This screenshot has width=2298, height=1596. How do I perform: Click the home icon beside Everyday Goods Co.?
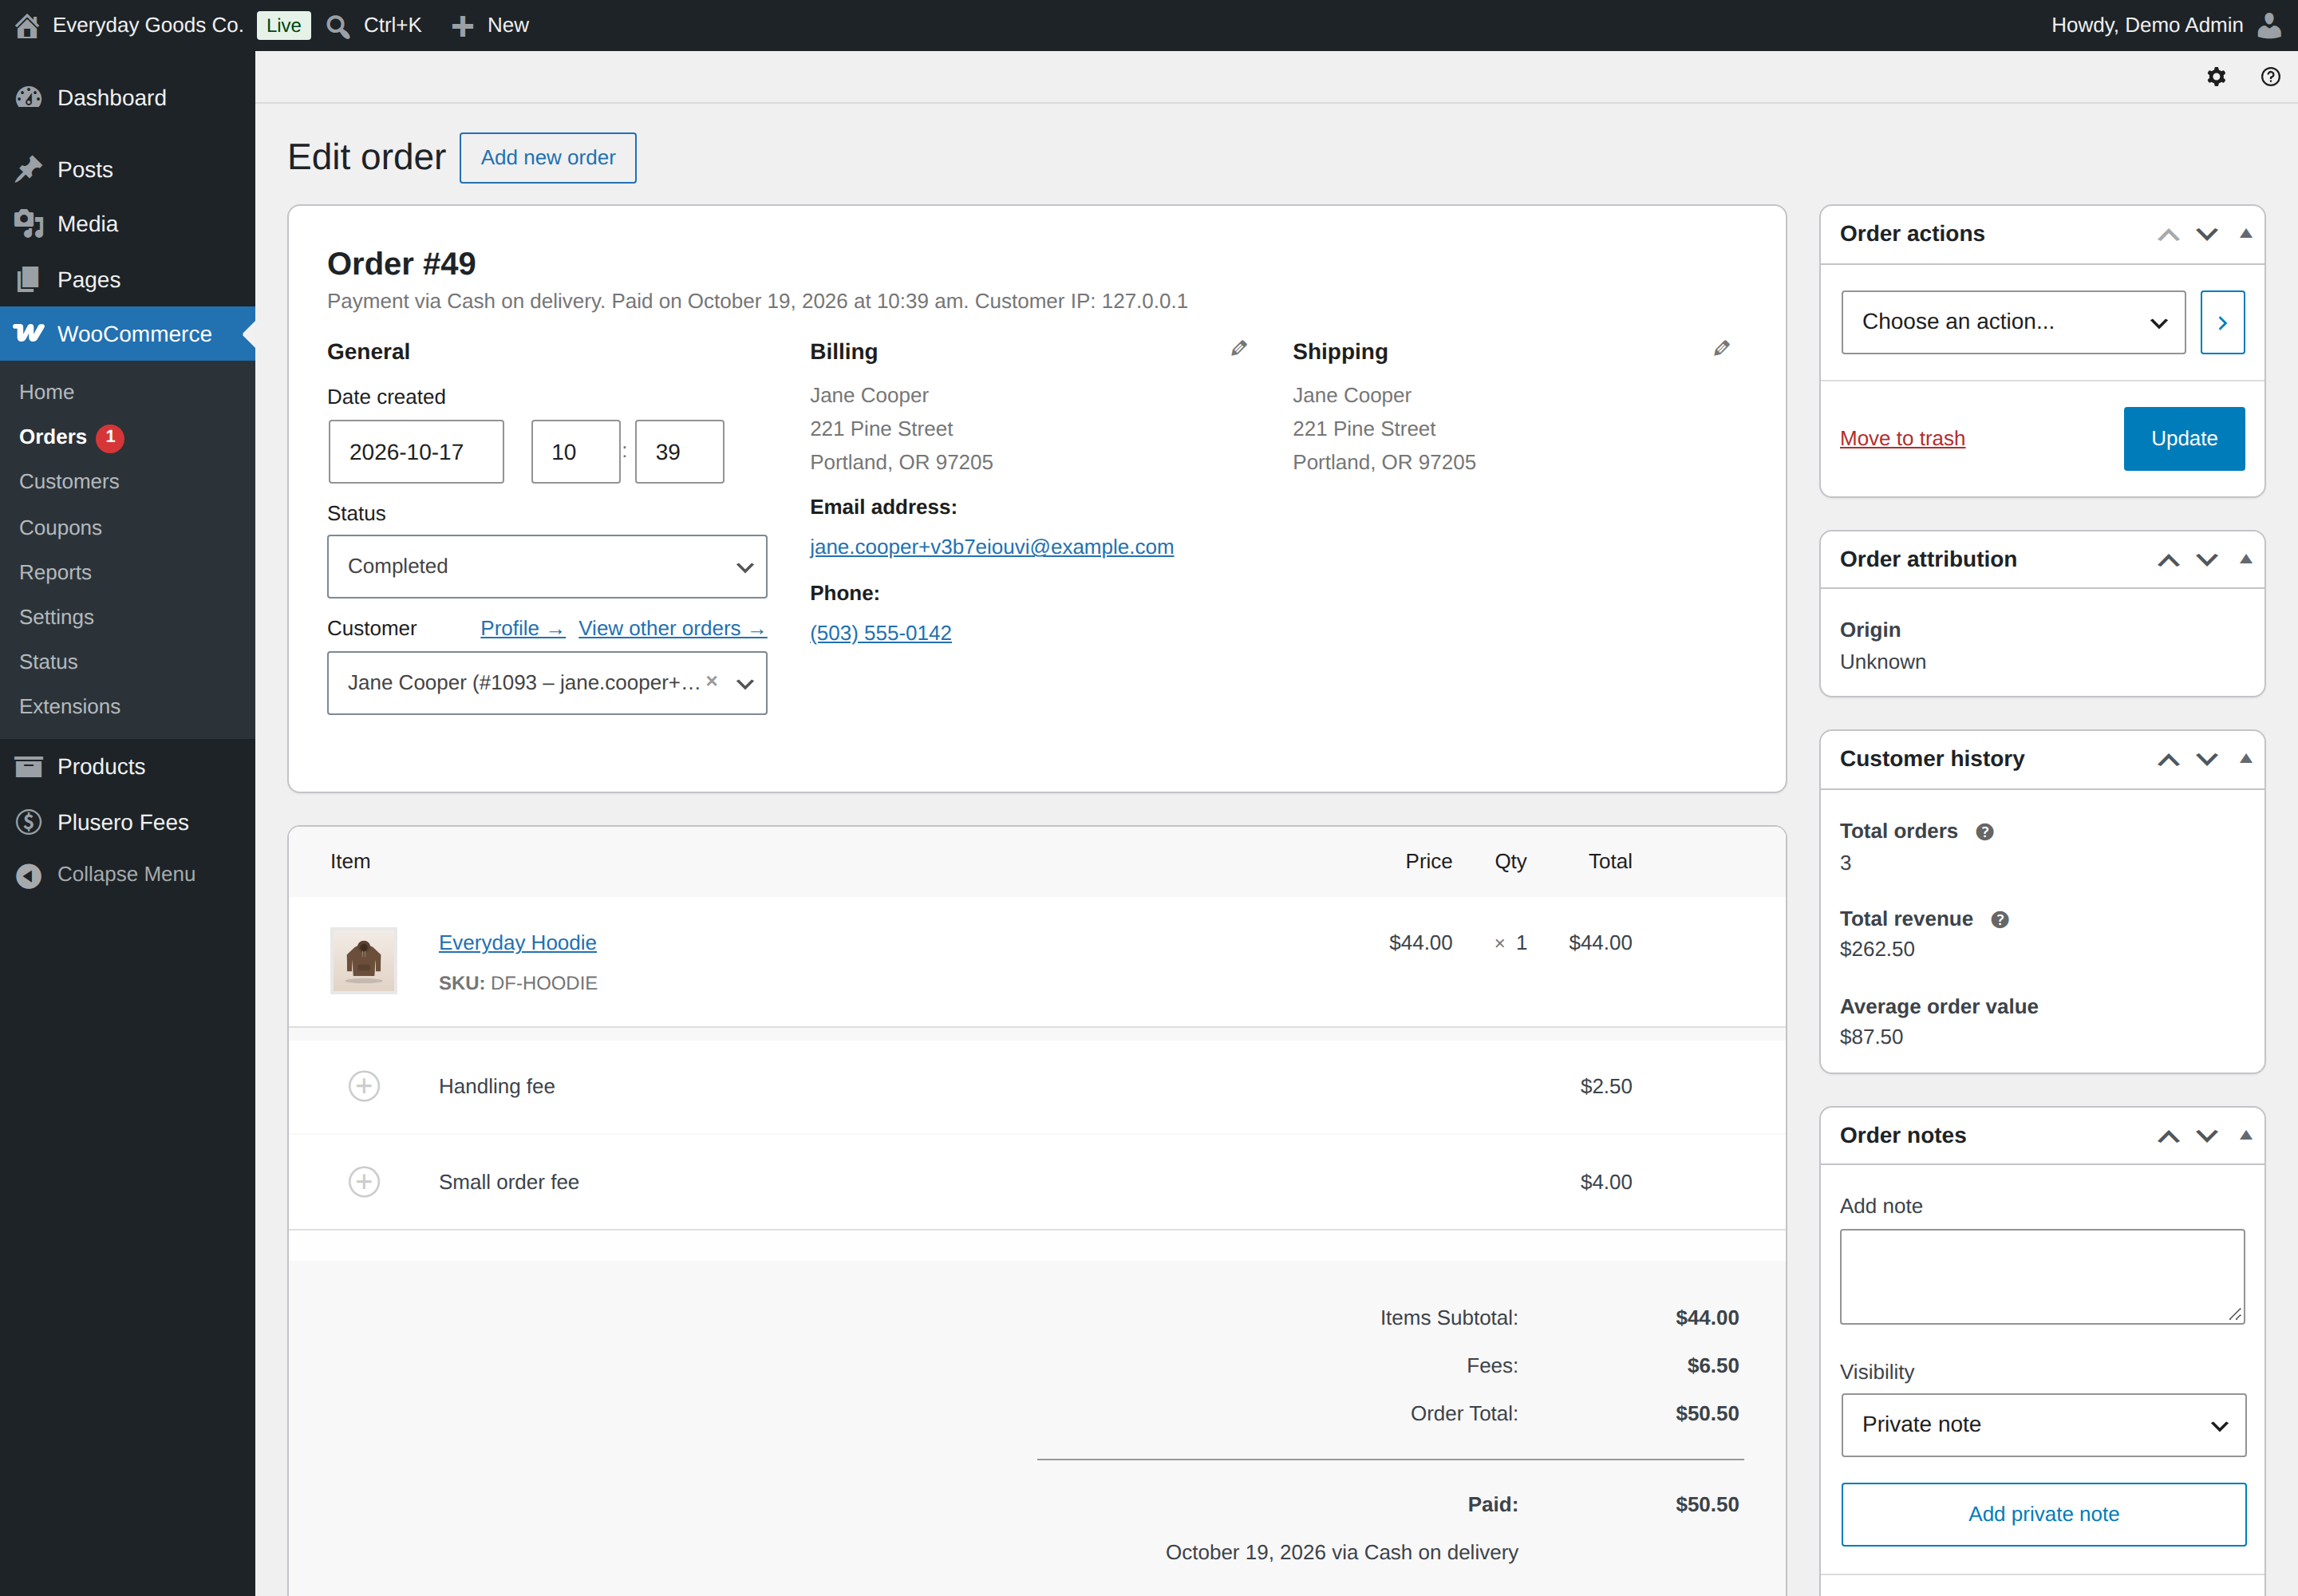point(27,25)
